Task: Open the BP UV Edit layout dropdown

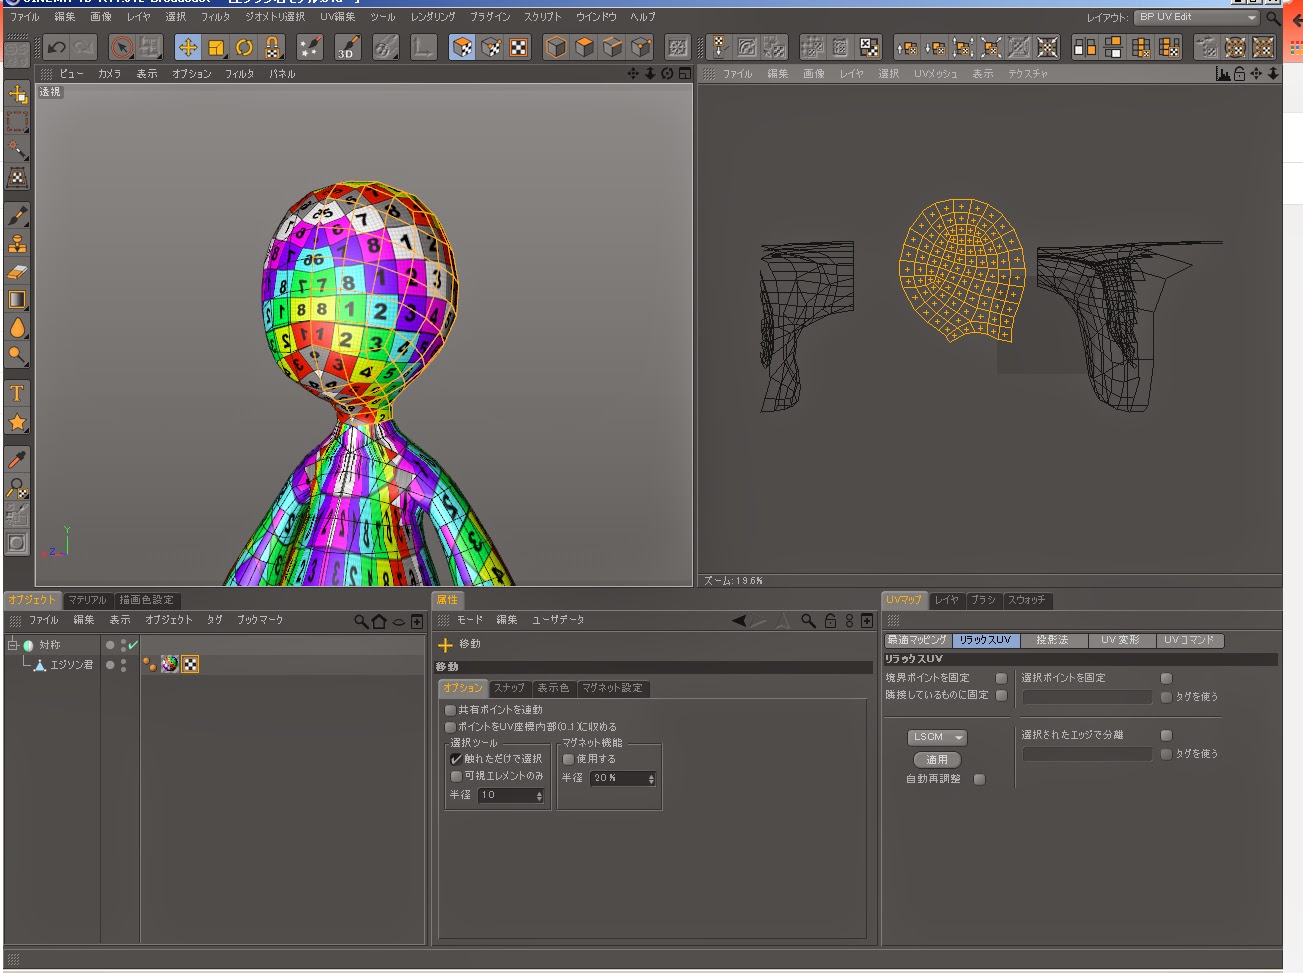Action: tap(1197, 17)
